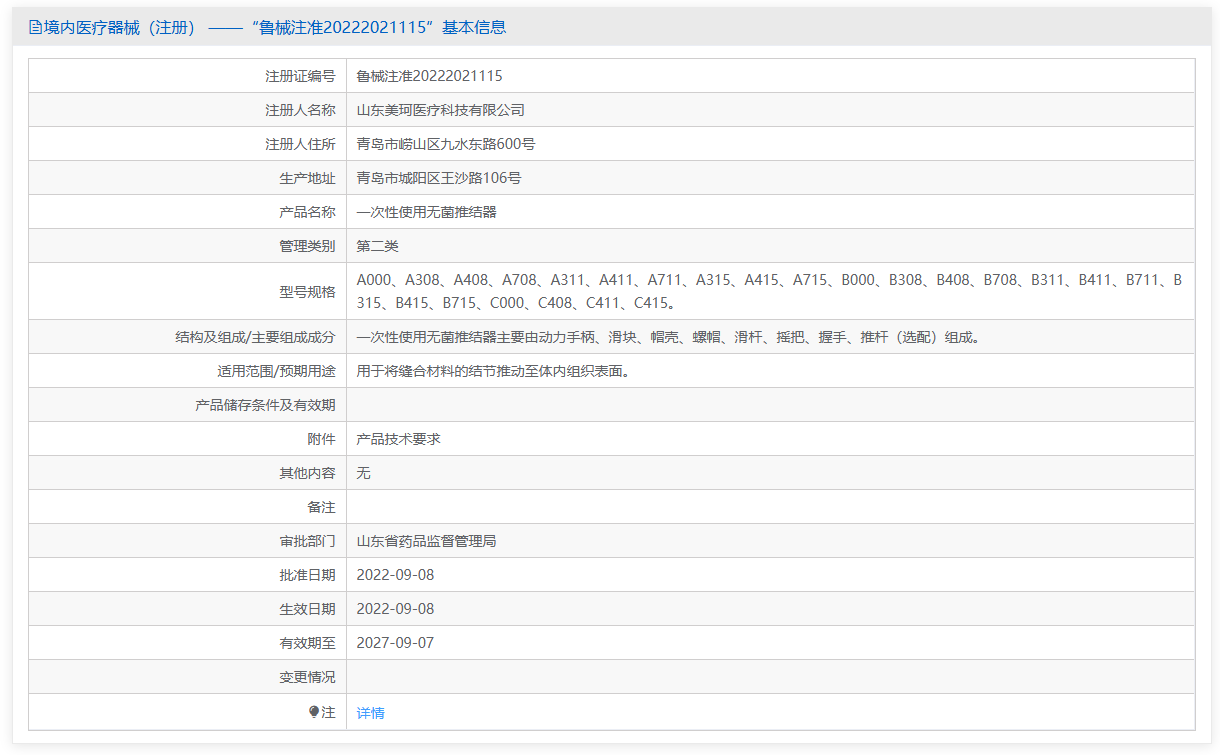Image resolution: width=1220 pixels, height=755 pixels.
Task: Click the 第二类 management category value
Action: (x=377, y=246)
